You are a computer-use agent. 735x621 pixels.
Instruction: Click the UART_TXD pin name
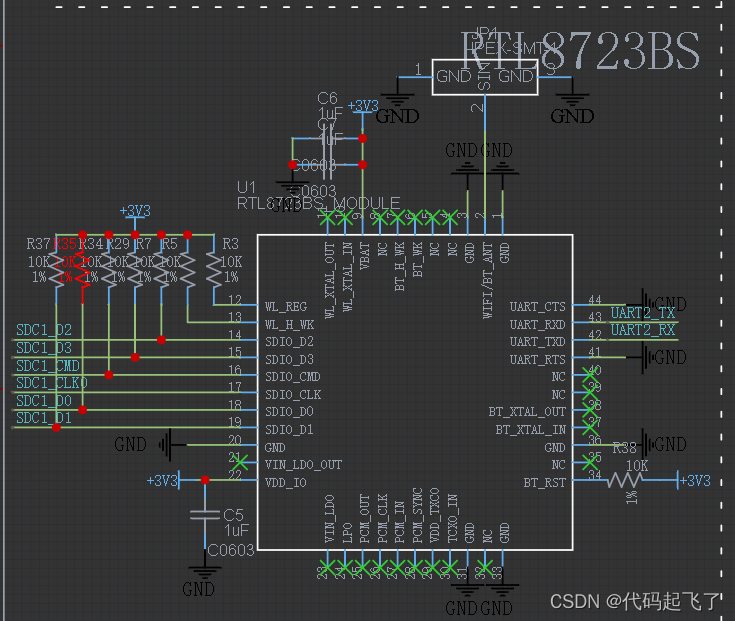538,342
